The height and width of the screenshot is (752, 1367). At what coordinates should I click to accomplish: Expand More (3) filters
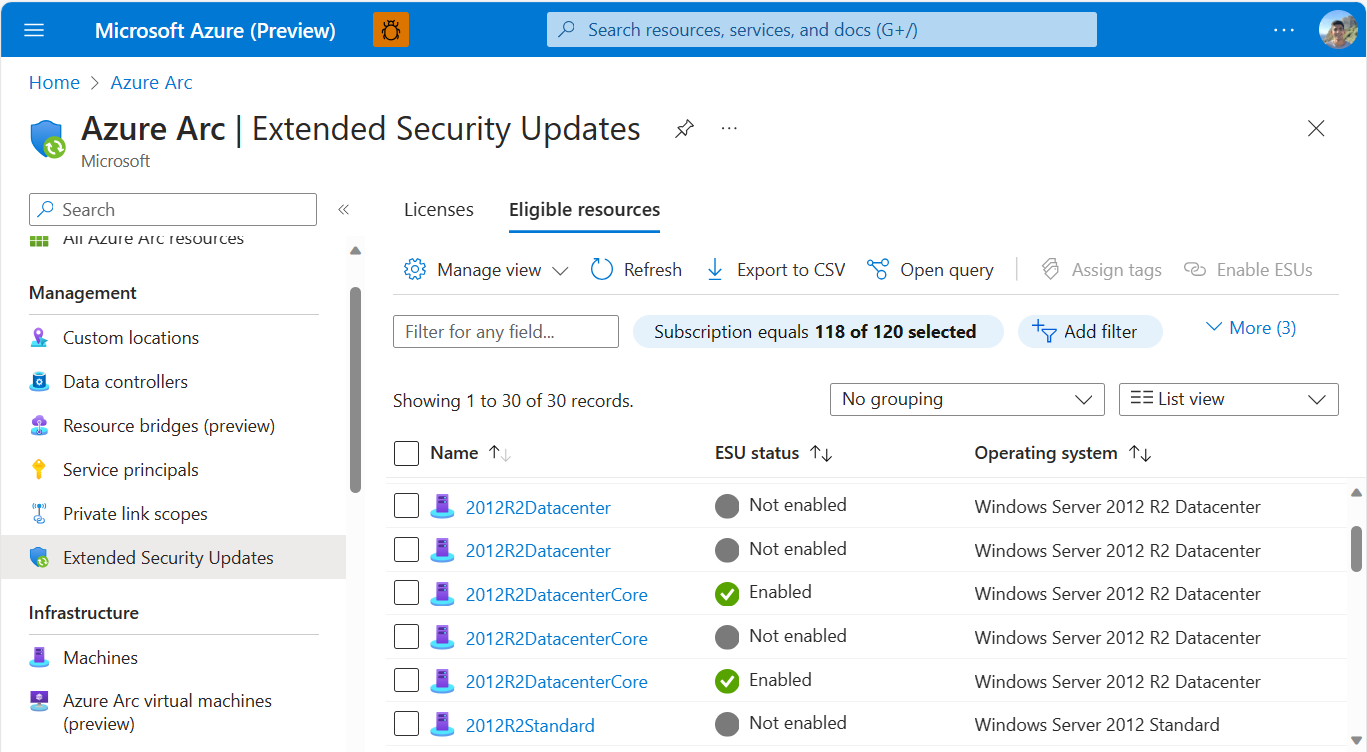(1250, 328)
